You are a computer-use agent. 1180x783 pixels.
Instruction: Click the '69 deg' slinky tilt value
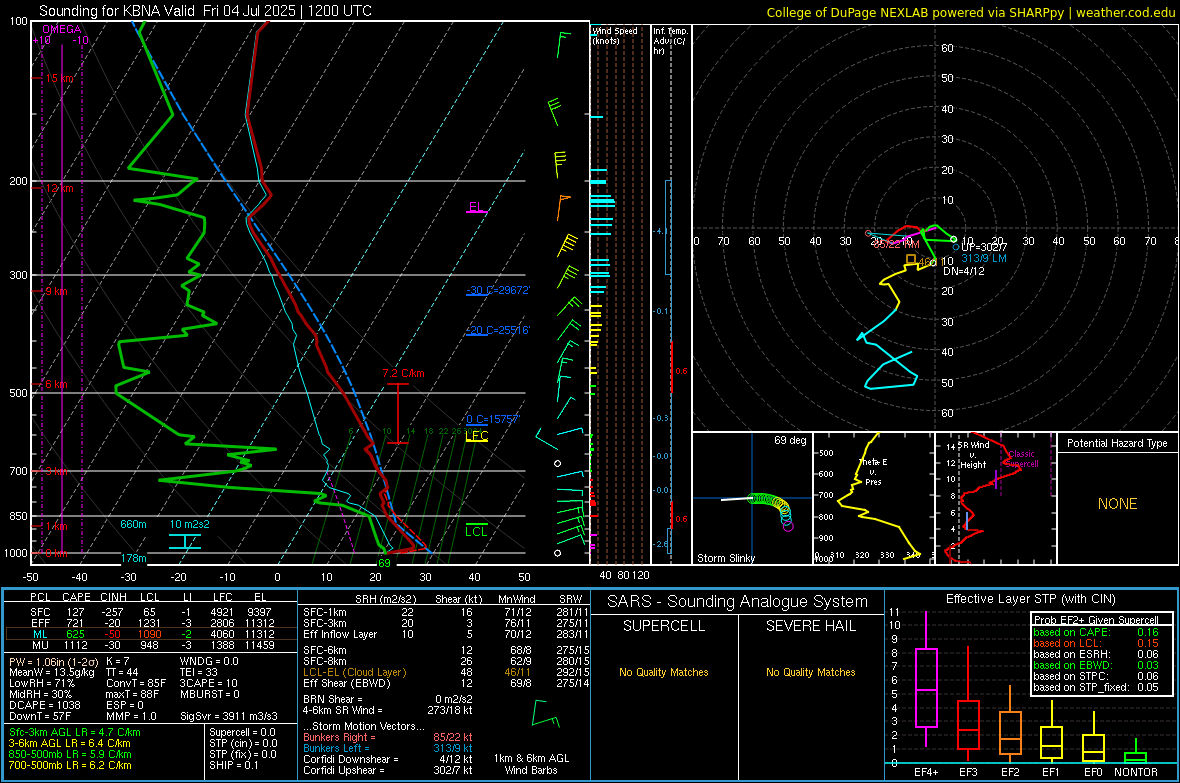tap(790, 440)
